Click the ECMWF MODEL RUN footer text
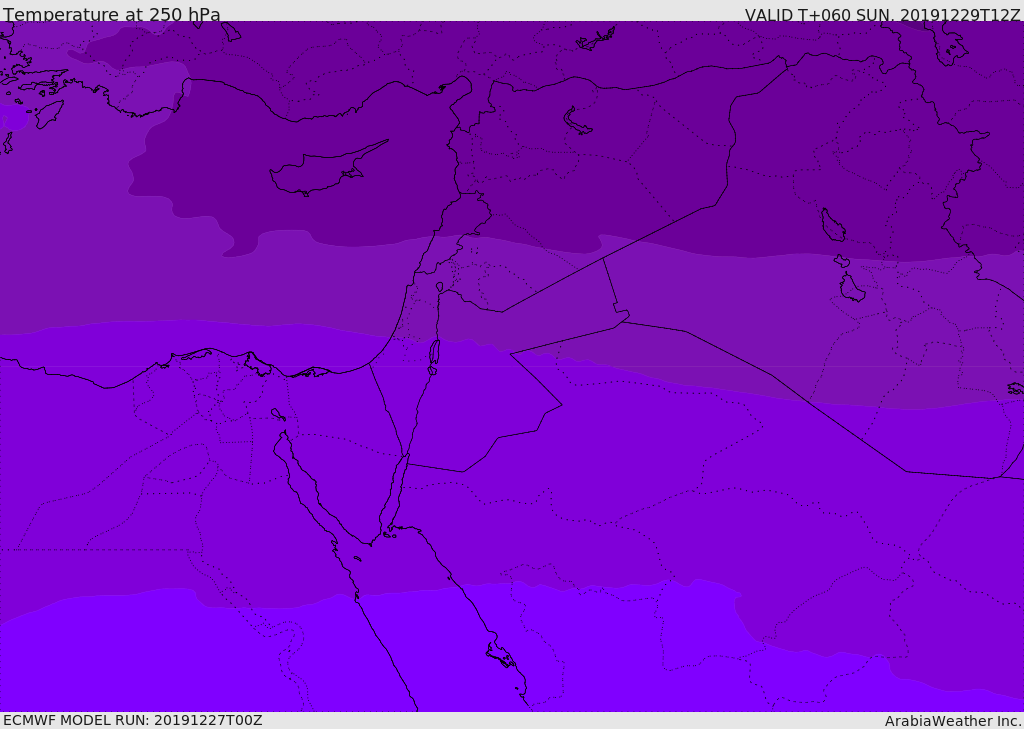1024x729 pixels. 133,721
